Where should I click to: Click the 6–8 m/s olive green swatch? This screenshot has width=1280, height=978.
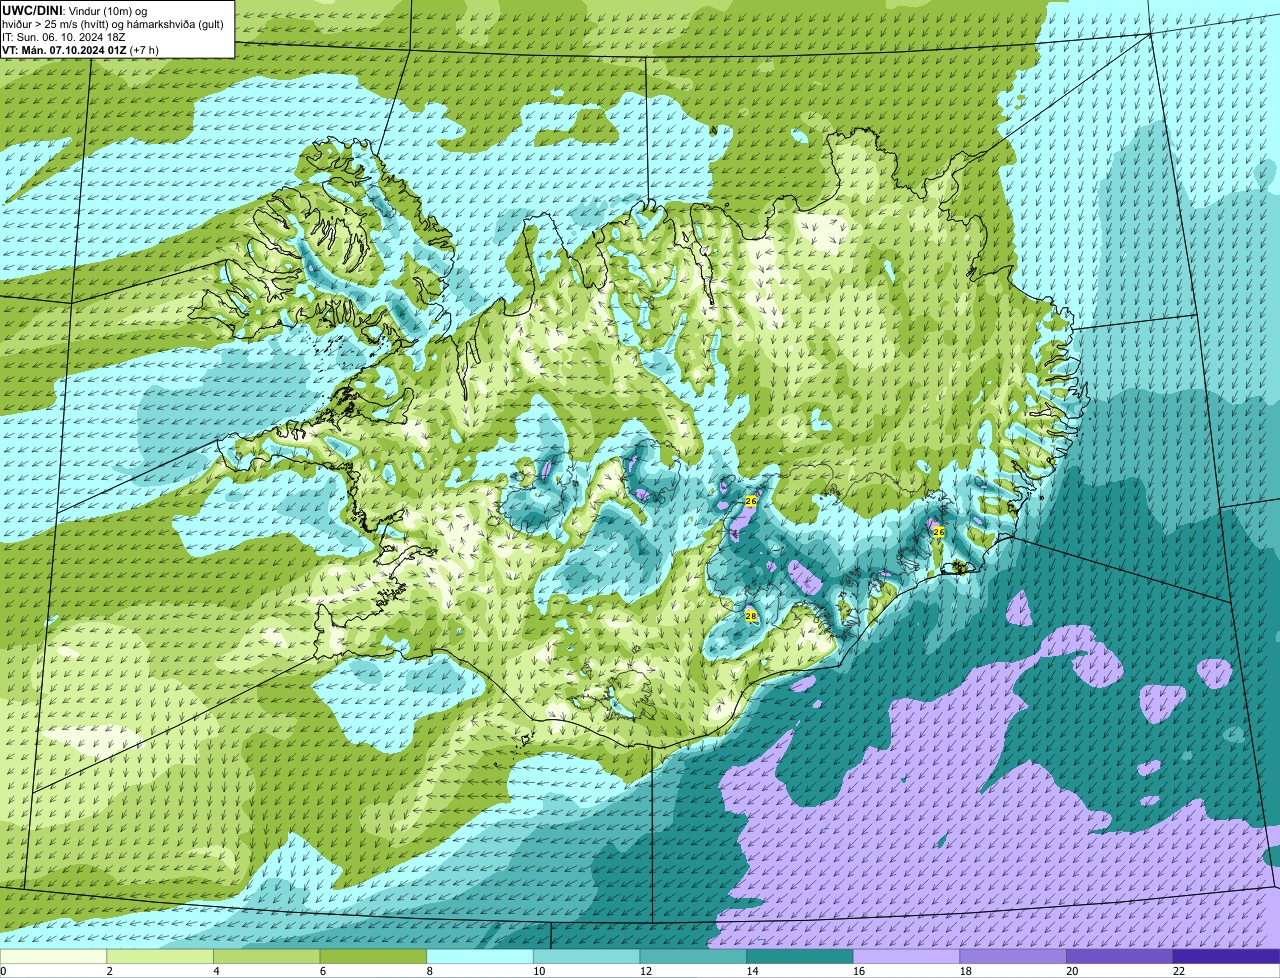373,956
